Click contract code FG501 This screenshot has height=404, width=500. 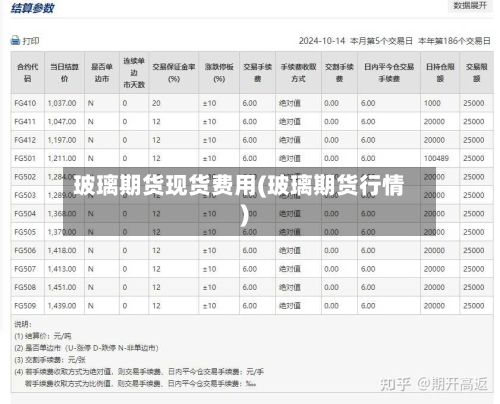(25, 158)
